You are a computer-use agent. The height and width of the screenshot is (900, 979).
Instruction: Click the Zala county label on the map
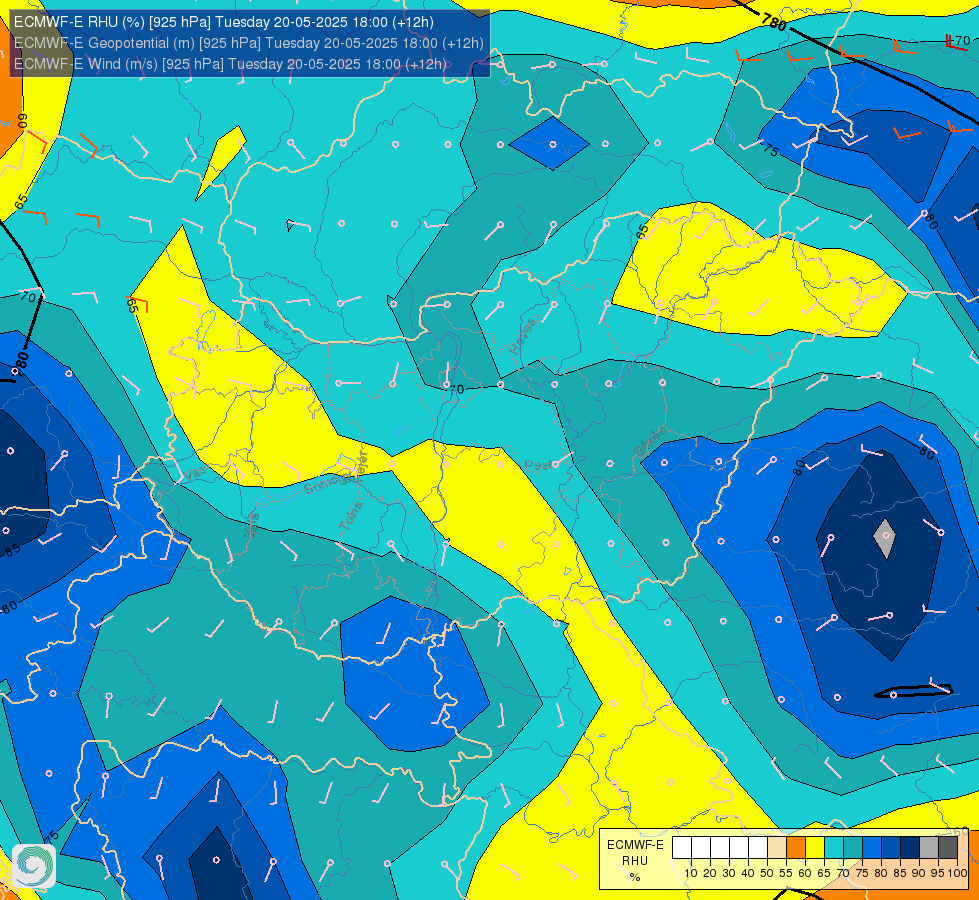tap(251, 525)
